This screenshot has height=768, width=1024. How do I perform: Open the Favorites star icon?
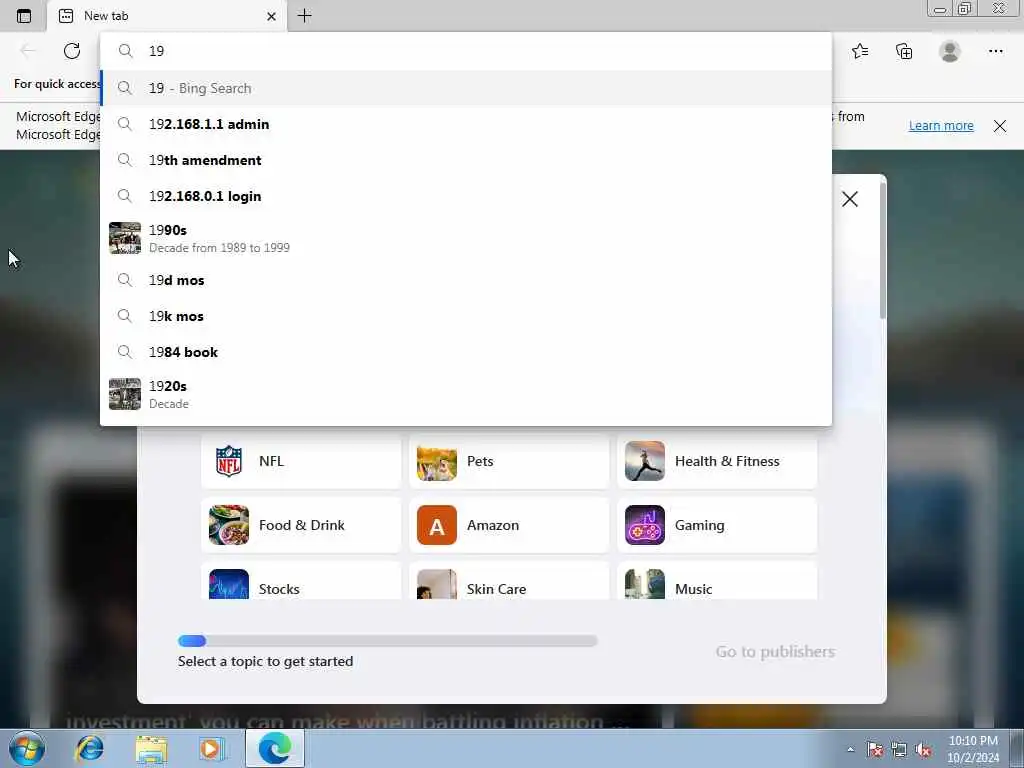click(x=860, y=51)
